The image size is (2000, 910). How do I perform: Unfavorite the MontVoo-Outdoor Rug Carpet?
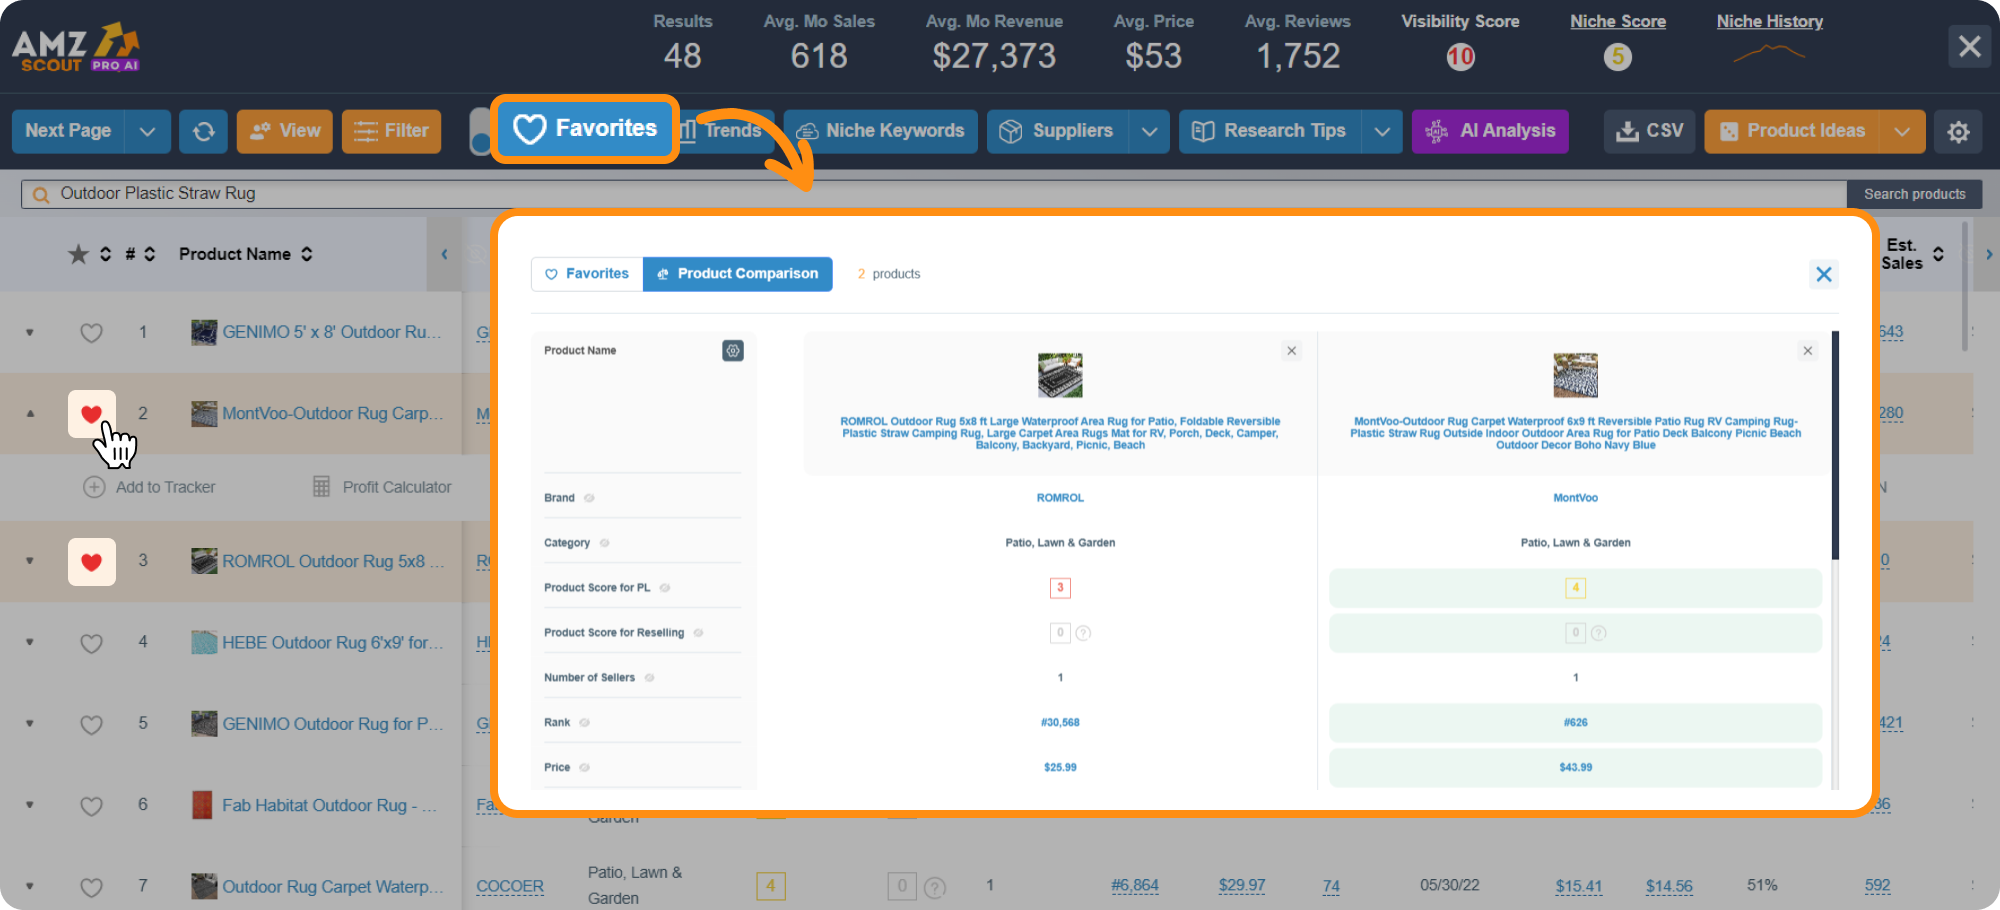[91, 413]
